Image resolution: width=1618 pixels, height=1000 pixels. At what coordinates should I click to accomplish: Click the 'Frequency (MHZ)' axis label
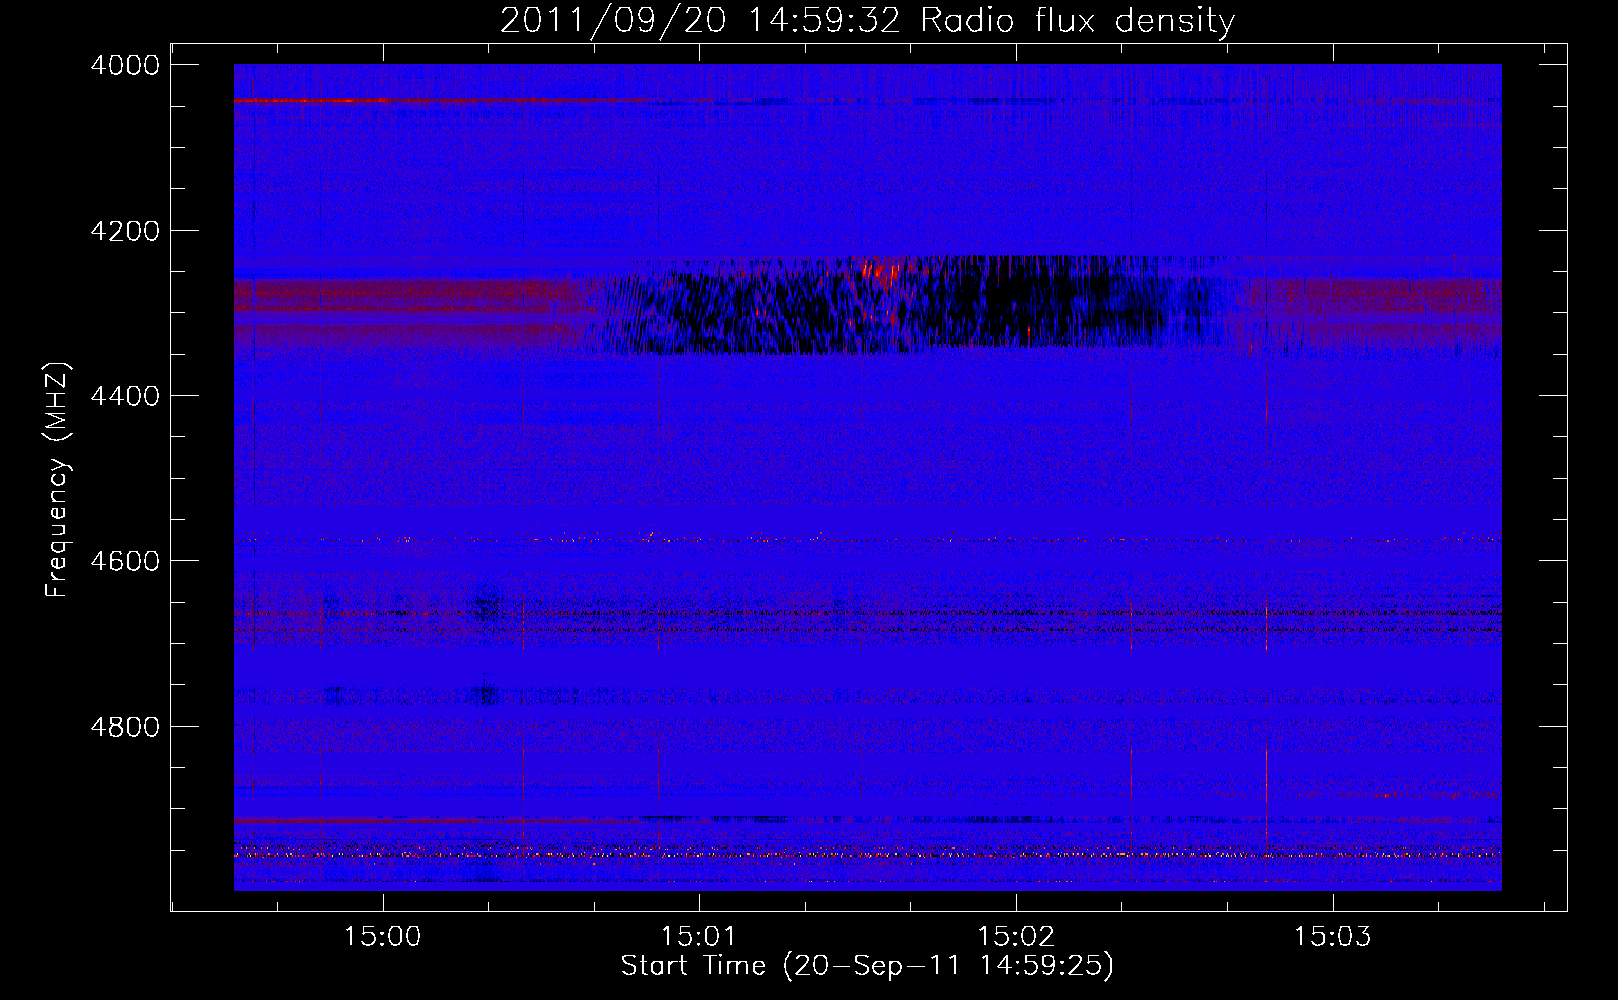59,480
